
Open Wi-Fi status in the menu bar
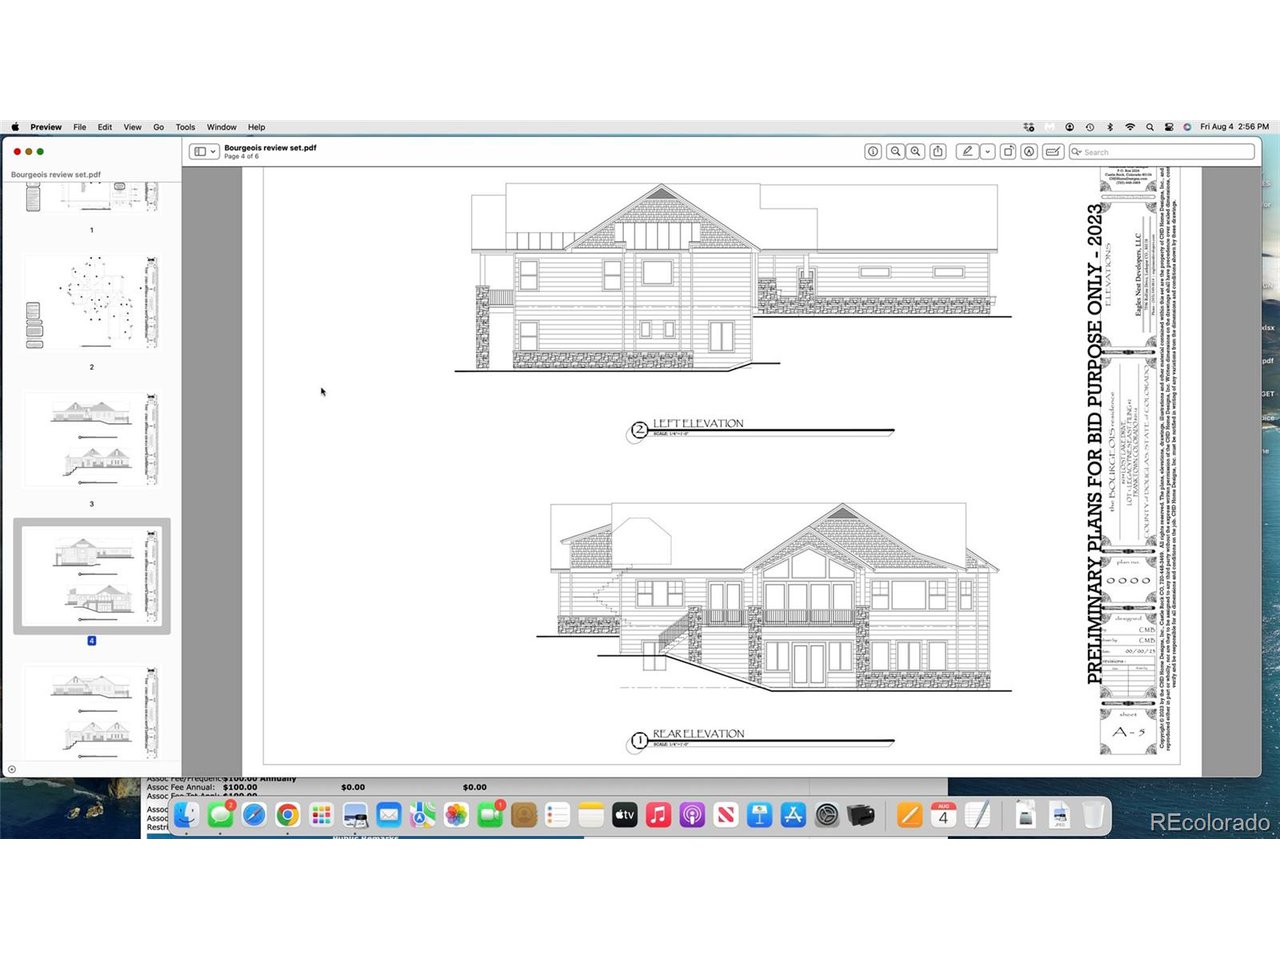coord(1130,127)
